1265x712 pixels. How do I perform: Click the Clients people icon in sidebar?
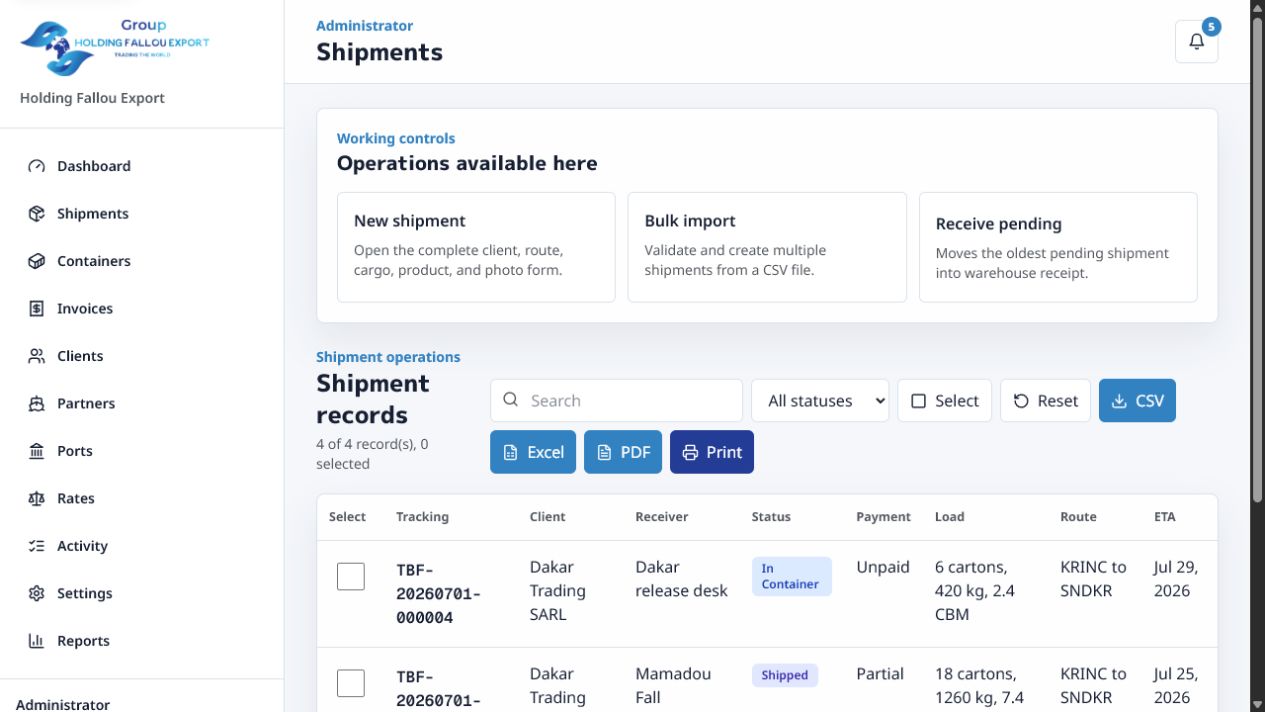pos(37,356)
